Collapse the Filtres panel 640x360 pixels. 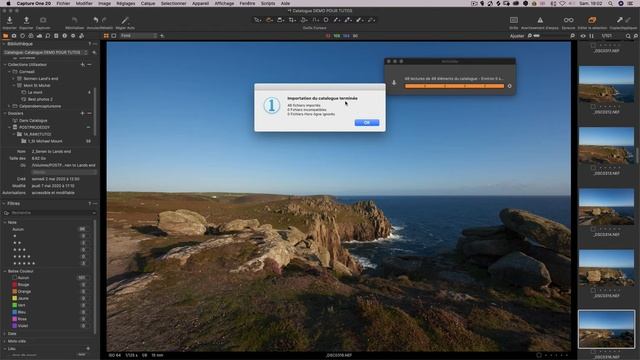4,203
